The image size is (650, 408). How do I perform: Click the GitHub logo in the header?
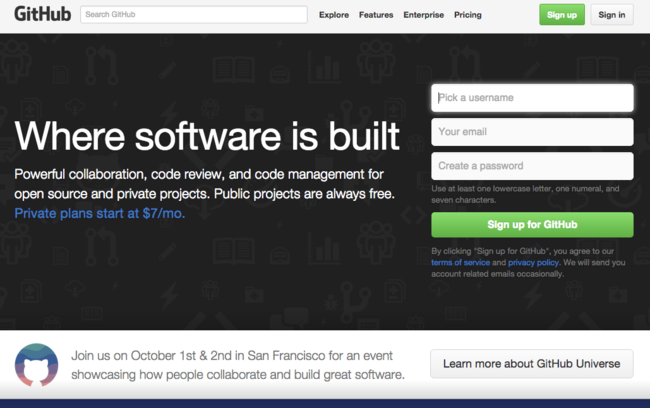[42, 14]
